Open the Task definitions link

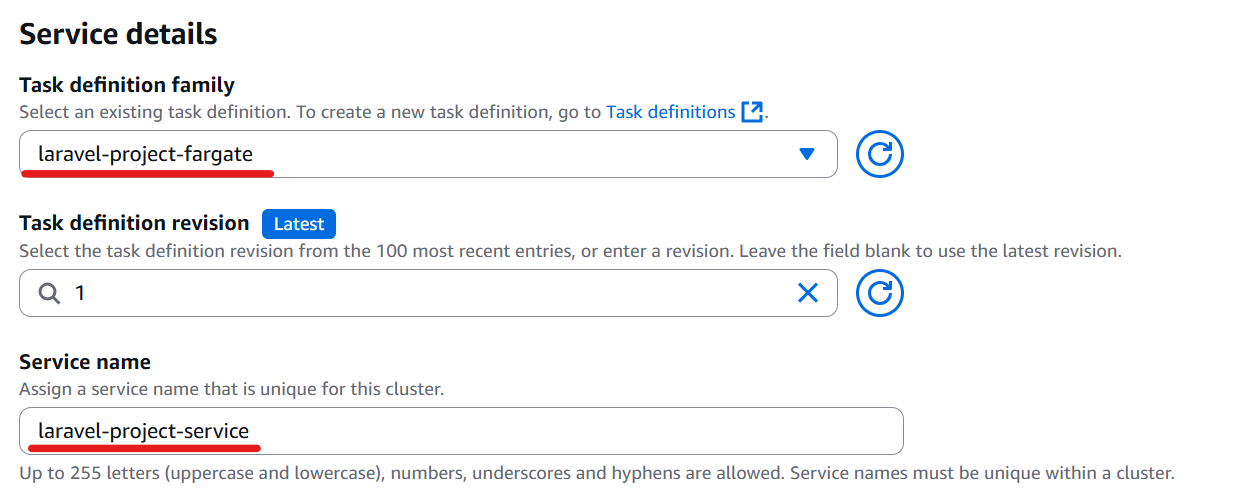coord(670,112)
